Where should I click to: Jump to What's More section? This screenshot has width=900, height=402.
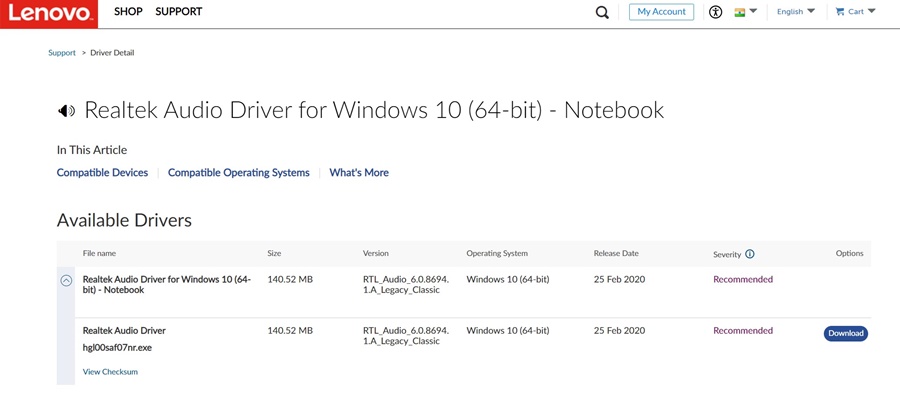(x=359, y=173)
